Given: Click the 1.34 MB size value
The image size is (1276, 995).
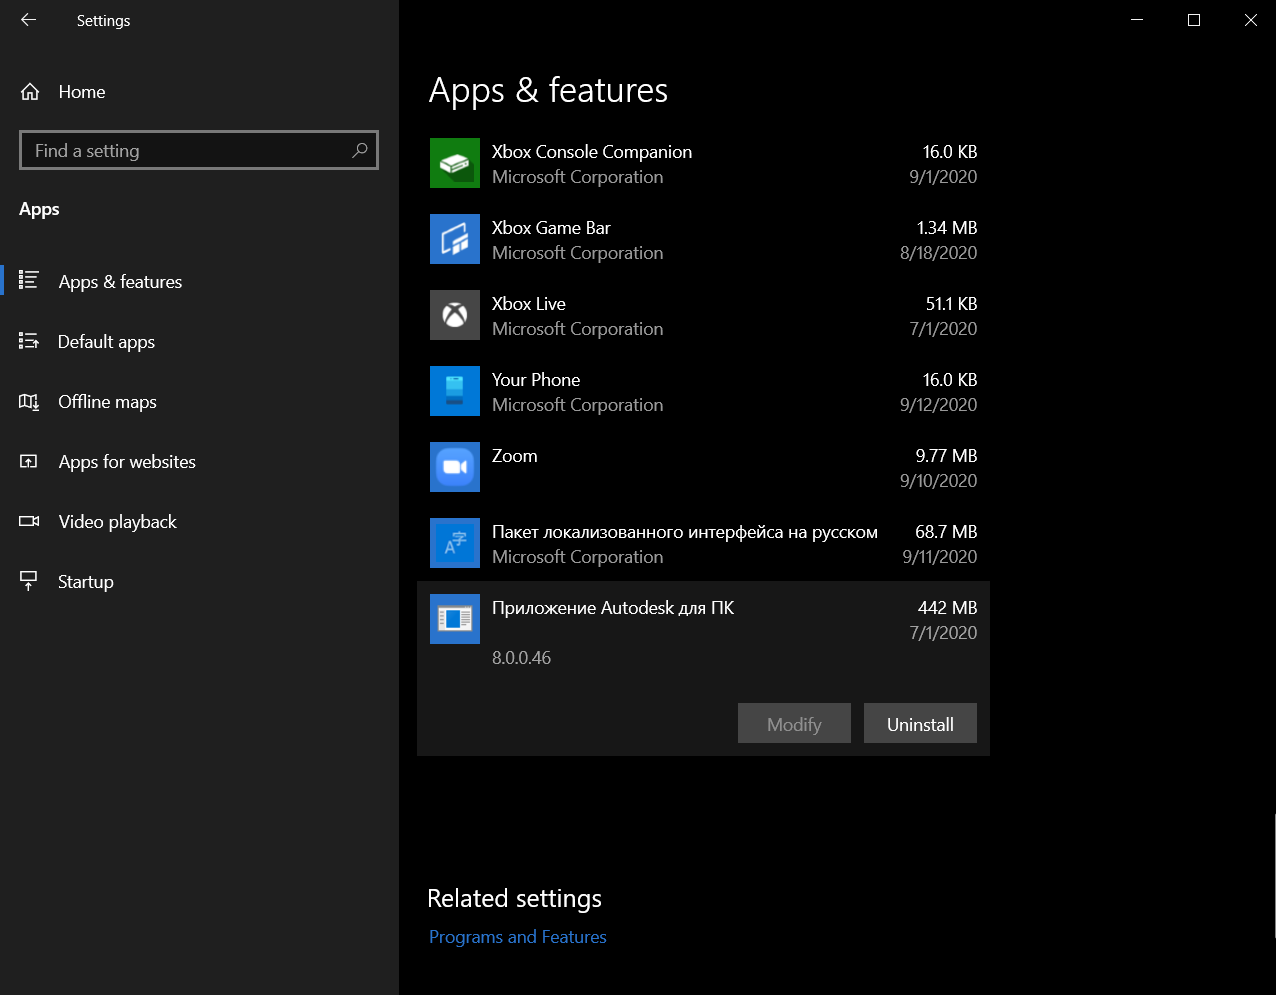Looking at the screenshot, I should coord(947,228).
